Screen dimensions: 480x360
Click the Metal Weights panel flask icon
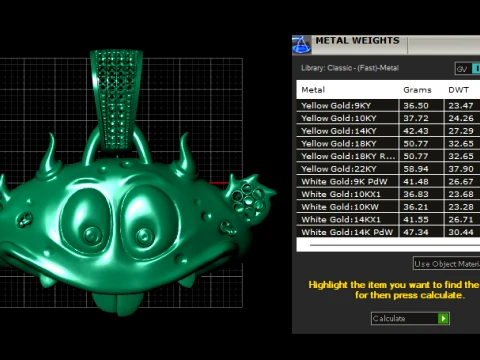[302, 45]
